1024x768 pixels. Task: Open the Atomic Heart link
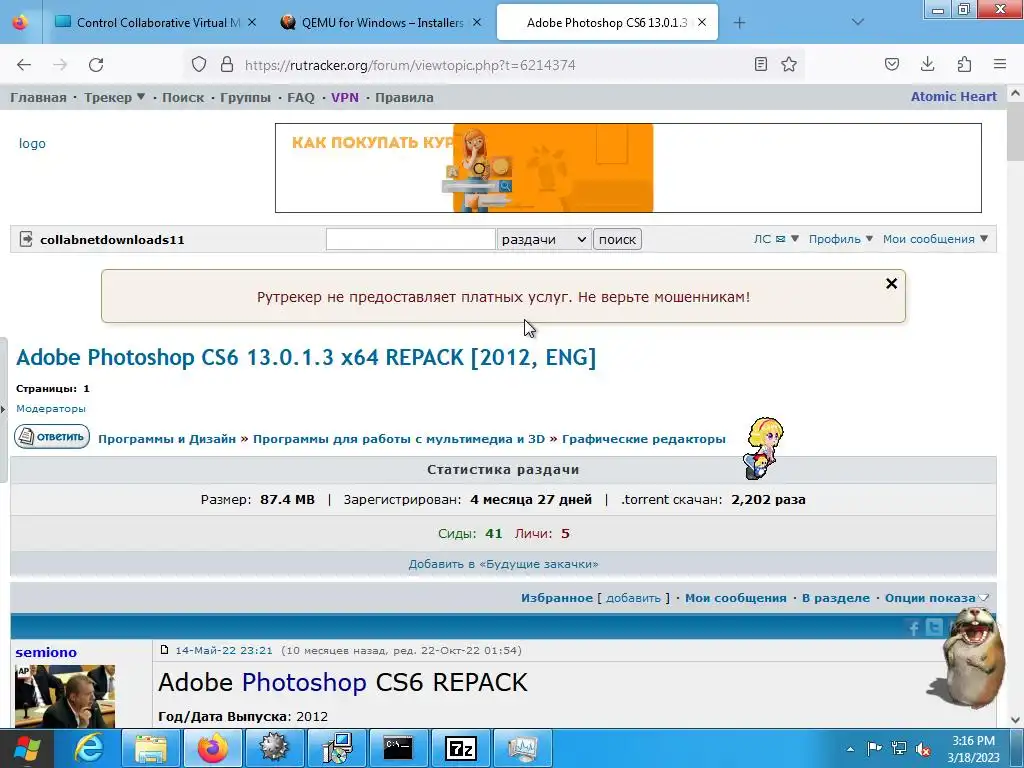pyautogui.click(x=953, y=97)
